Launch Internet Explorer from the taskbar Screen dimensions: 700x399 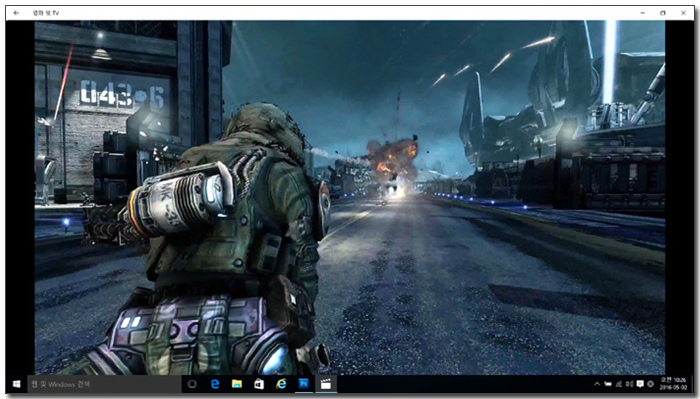point(281,384)
